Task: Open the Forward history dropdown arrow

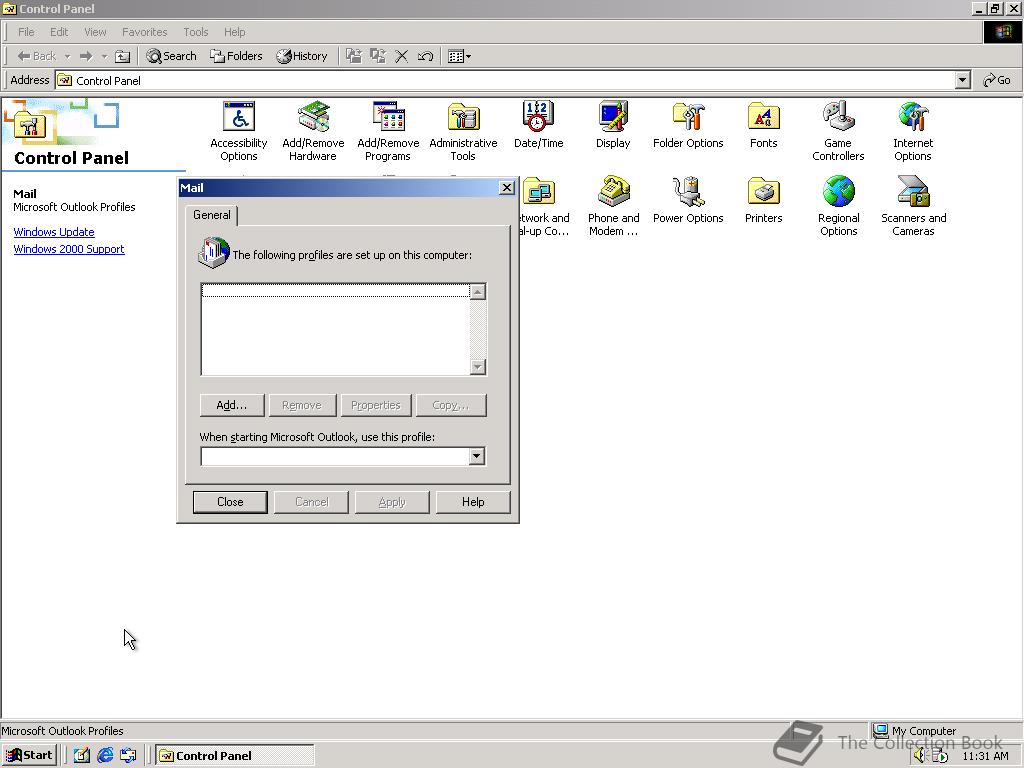Action: point(104,56)
